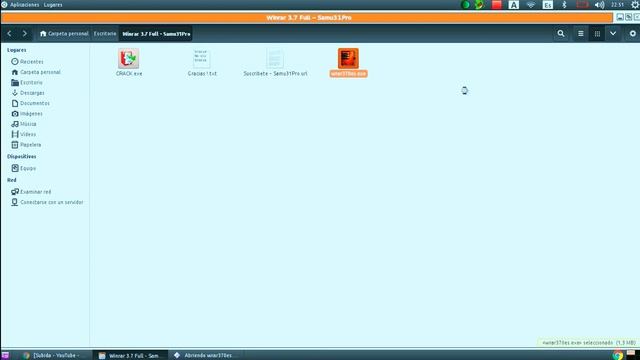
Task: Click the Chrome icon in bottom right tray
Action: 618,355
